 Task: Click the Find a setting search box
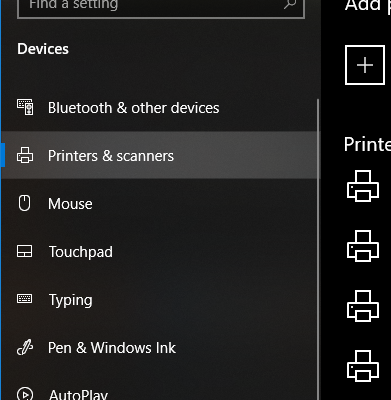(161, 7)
